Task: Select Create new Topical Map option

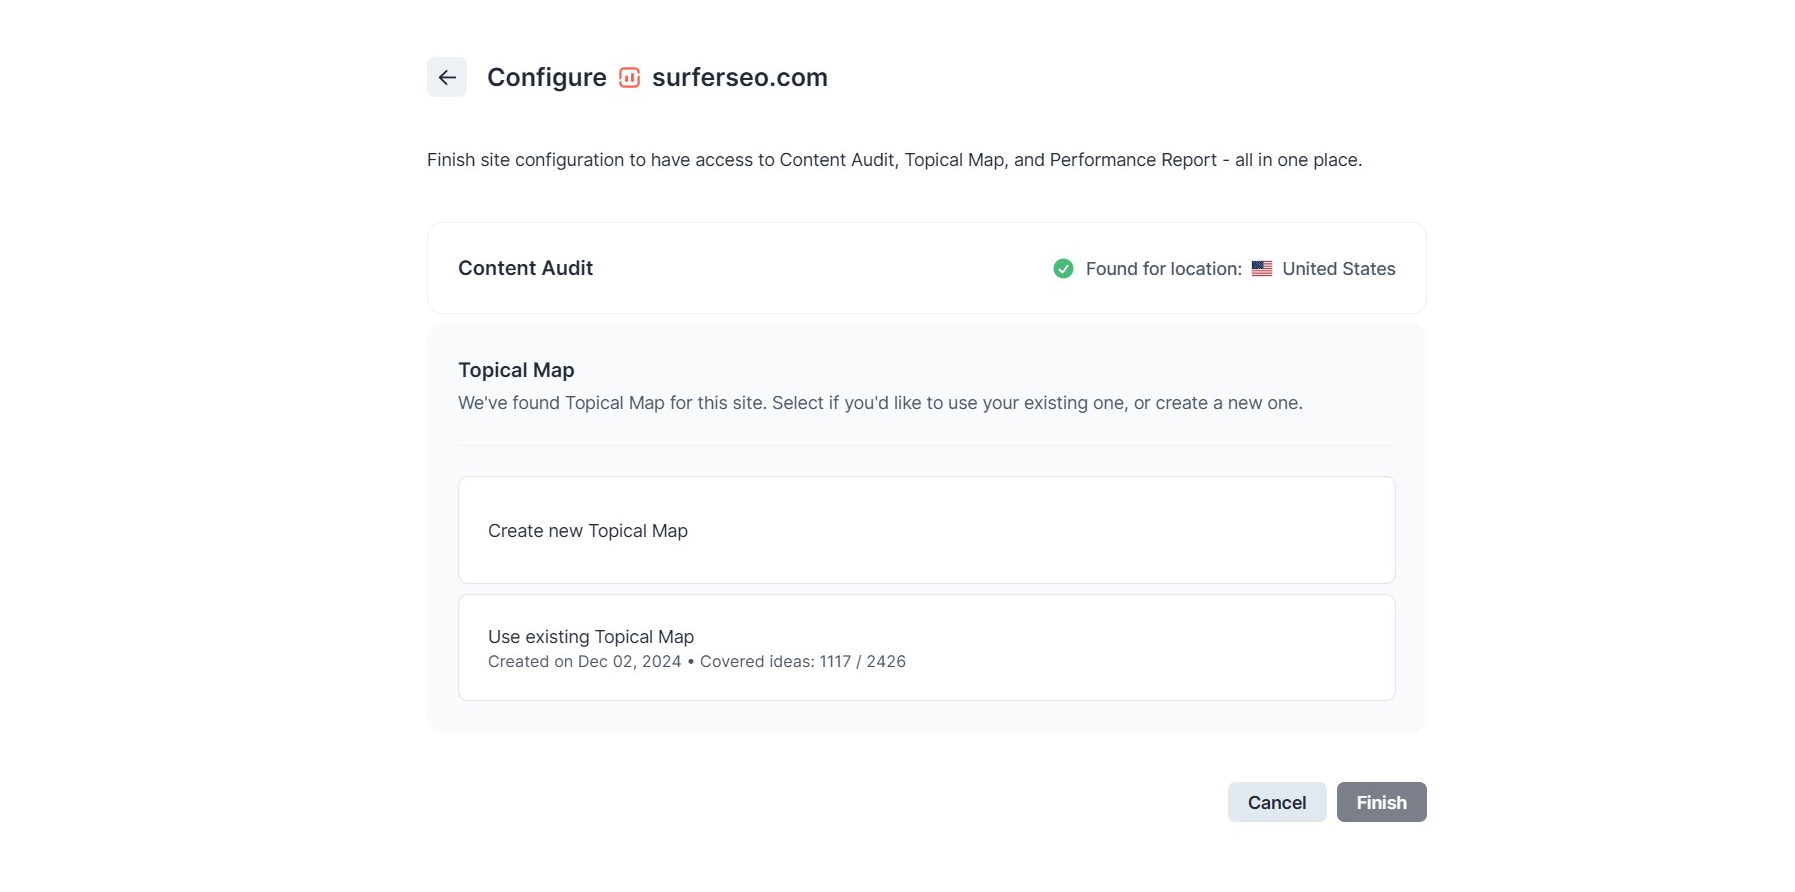Action: click(926, 530)
